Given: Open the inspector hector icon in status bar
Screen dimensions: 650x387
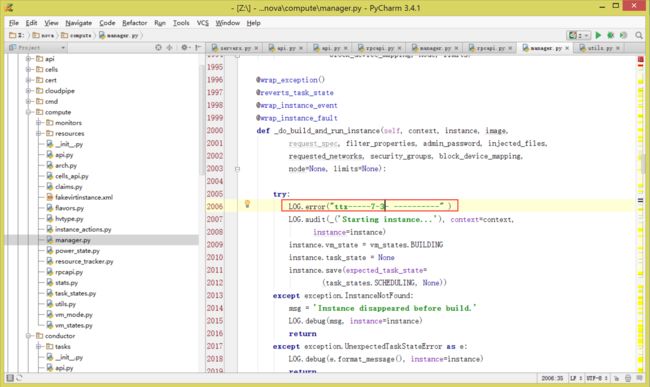Looking at the screenshot, I should [x=628, y=378].
